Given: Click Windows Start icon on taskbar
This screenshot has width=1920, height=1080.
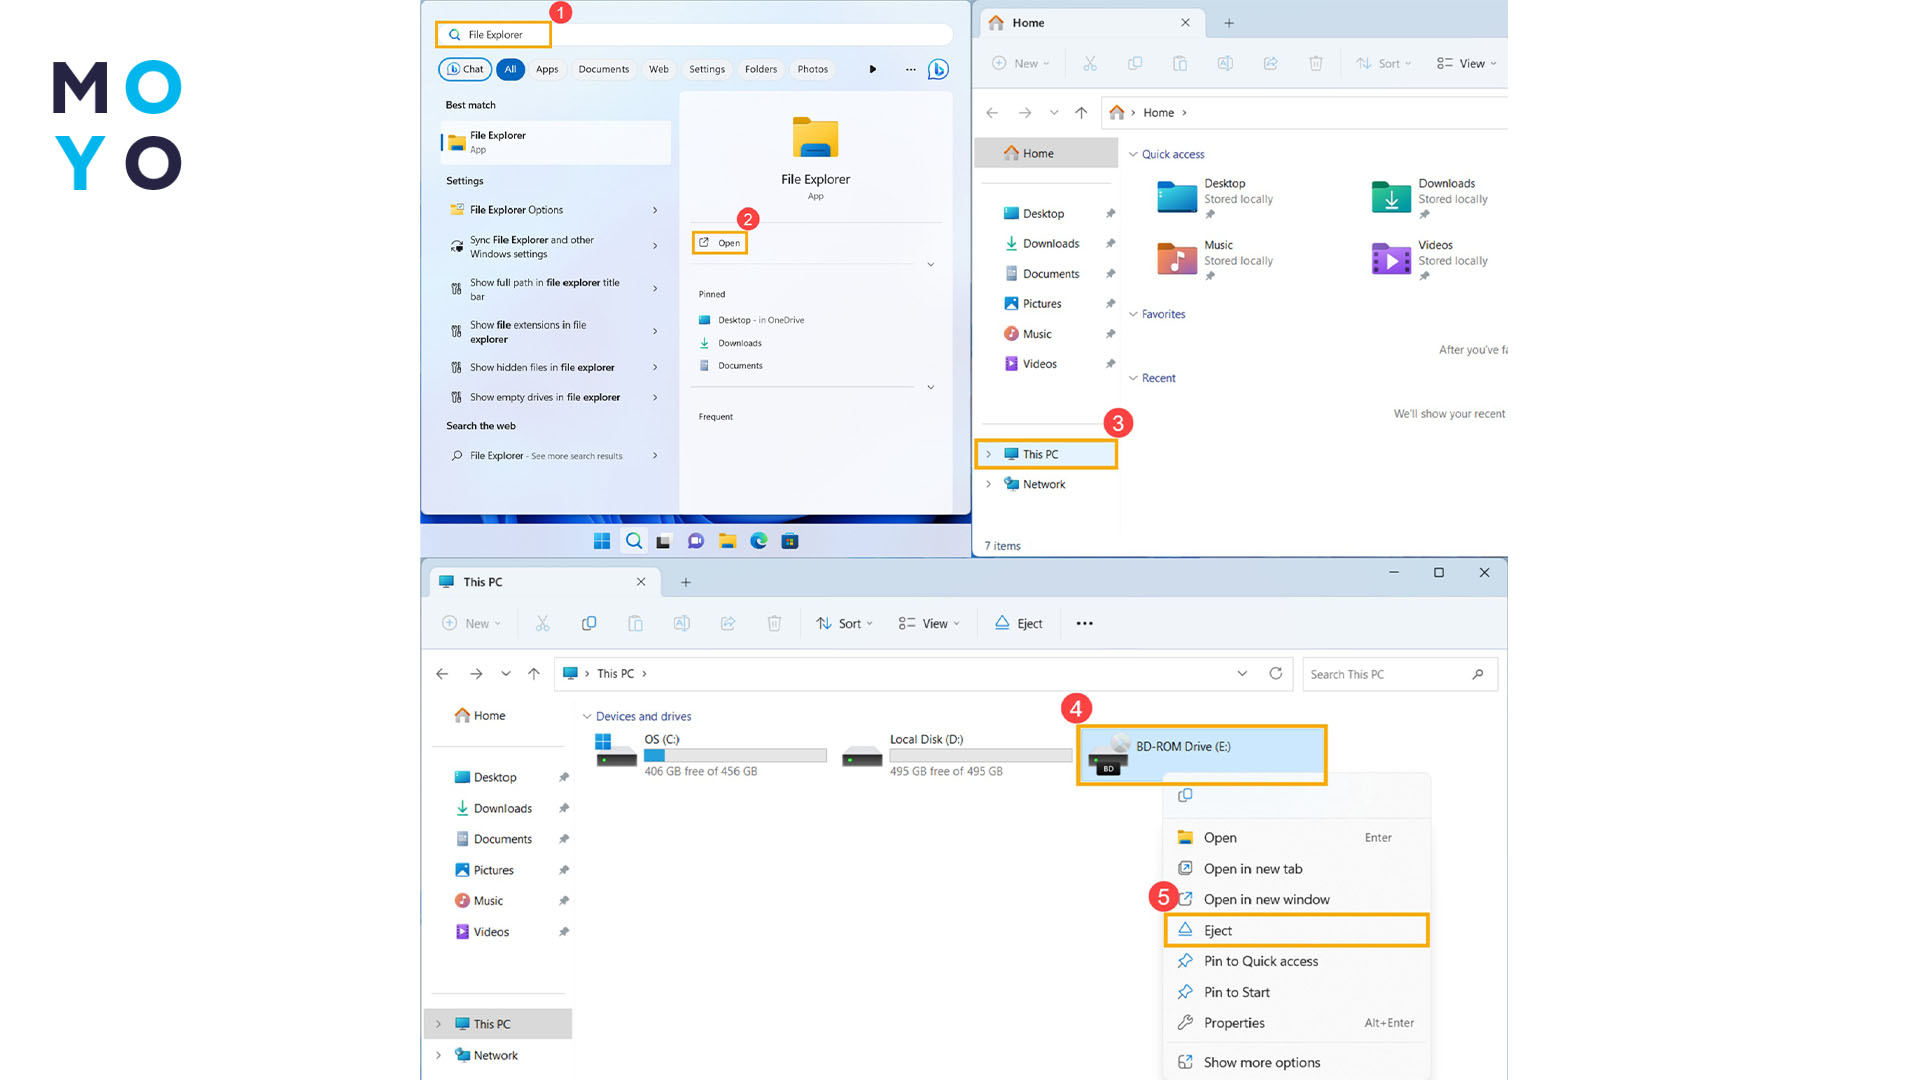Looking at the screenshot, I should pos(602,541).
